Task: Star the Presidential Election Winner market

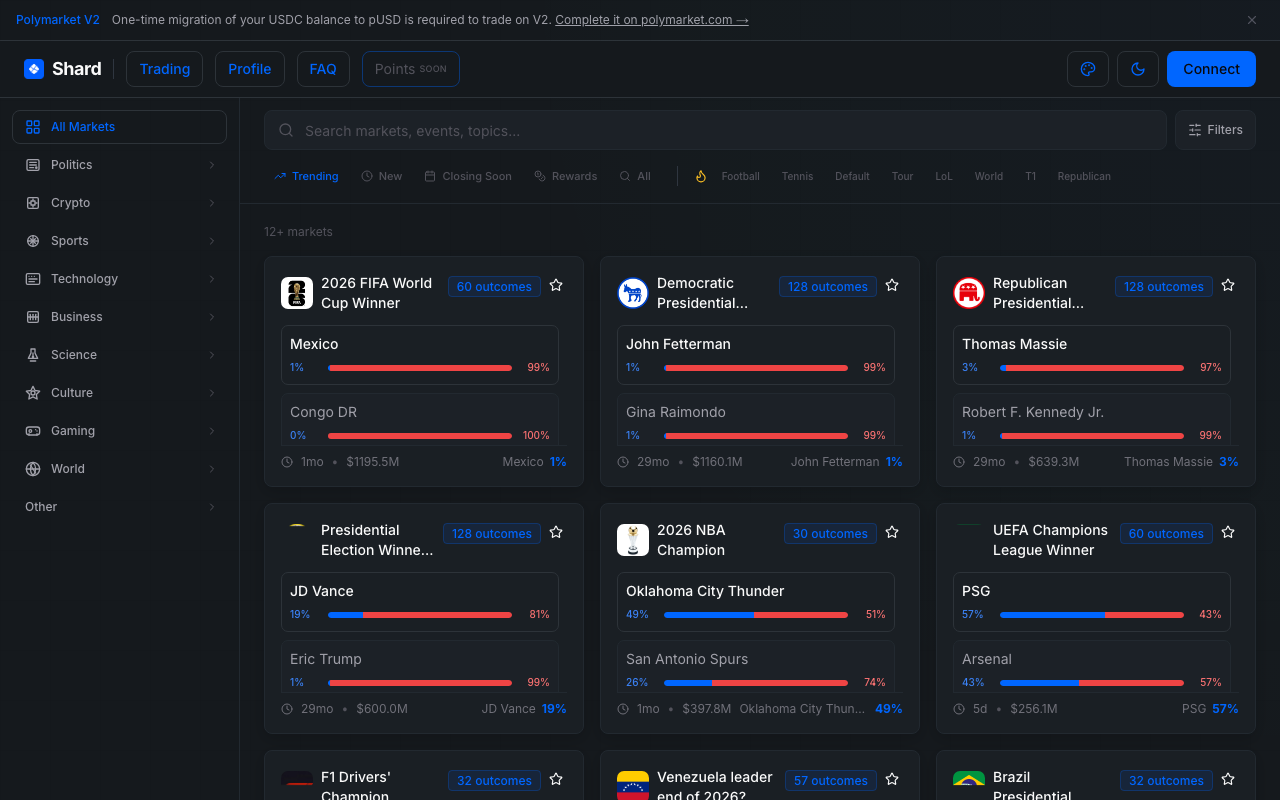Action: (556, 532)
